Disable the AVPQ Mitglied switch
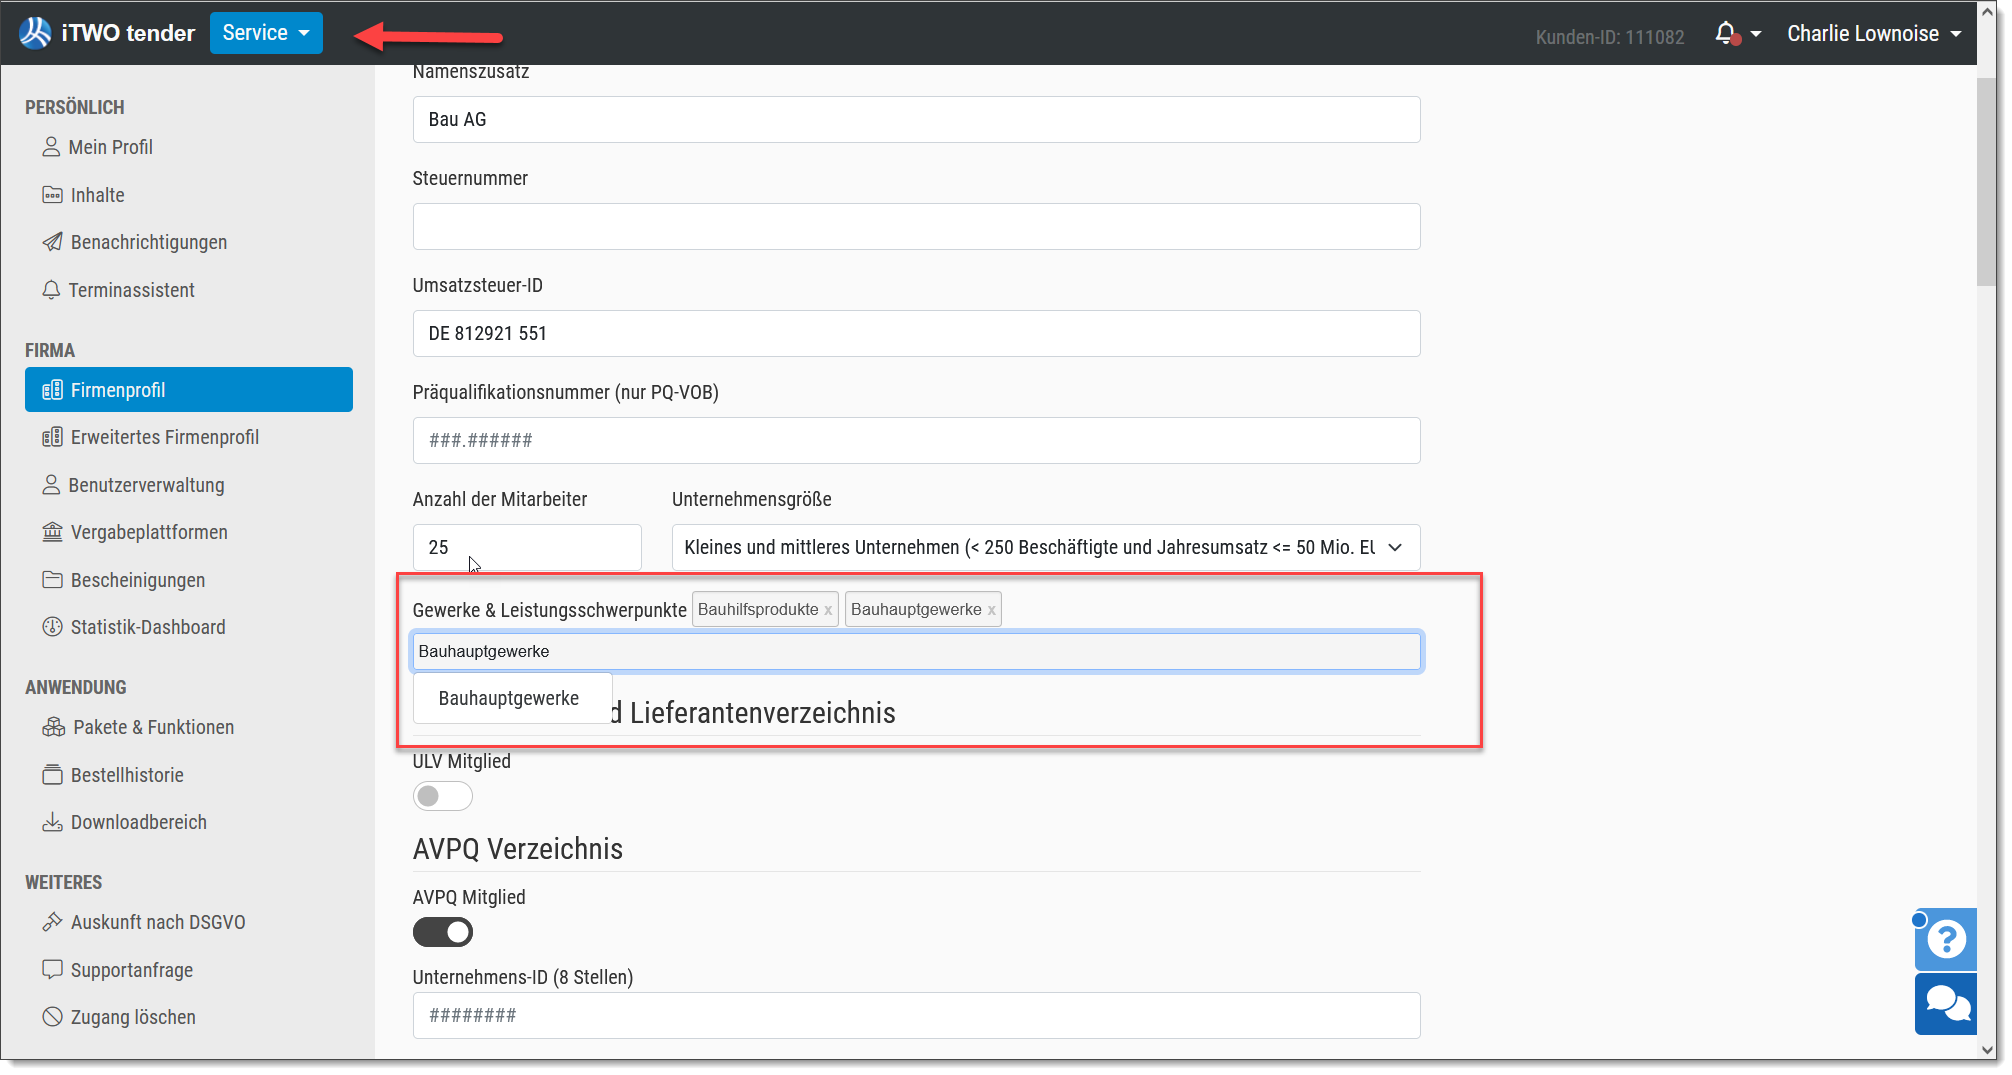The width and height of the screenshot is (2012, 1075). [x=442, y=932]
